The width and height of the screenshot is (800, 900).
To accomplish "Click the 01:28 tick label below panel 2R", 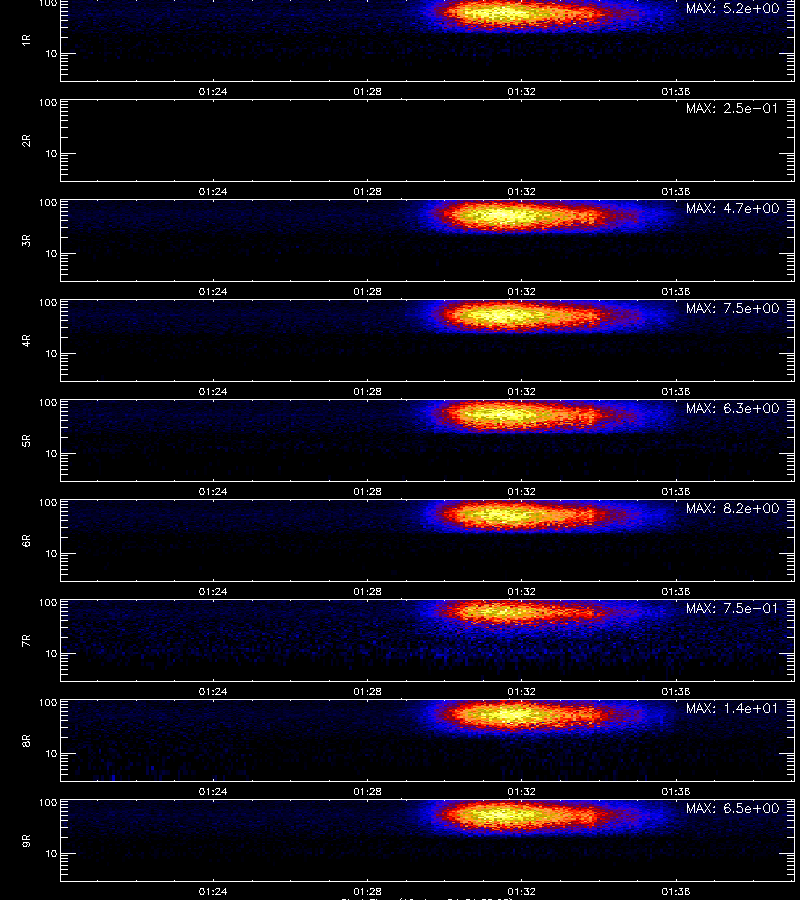I will pyautogui.click(x=367, y=191).
